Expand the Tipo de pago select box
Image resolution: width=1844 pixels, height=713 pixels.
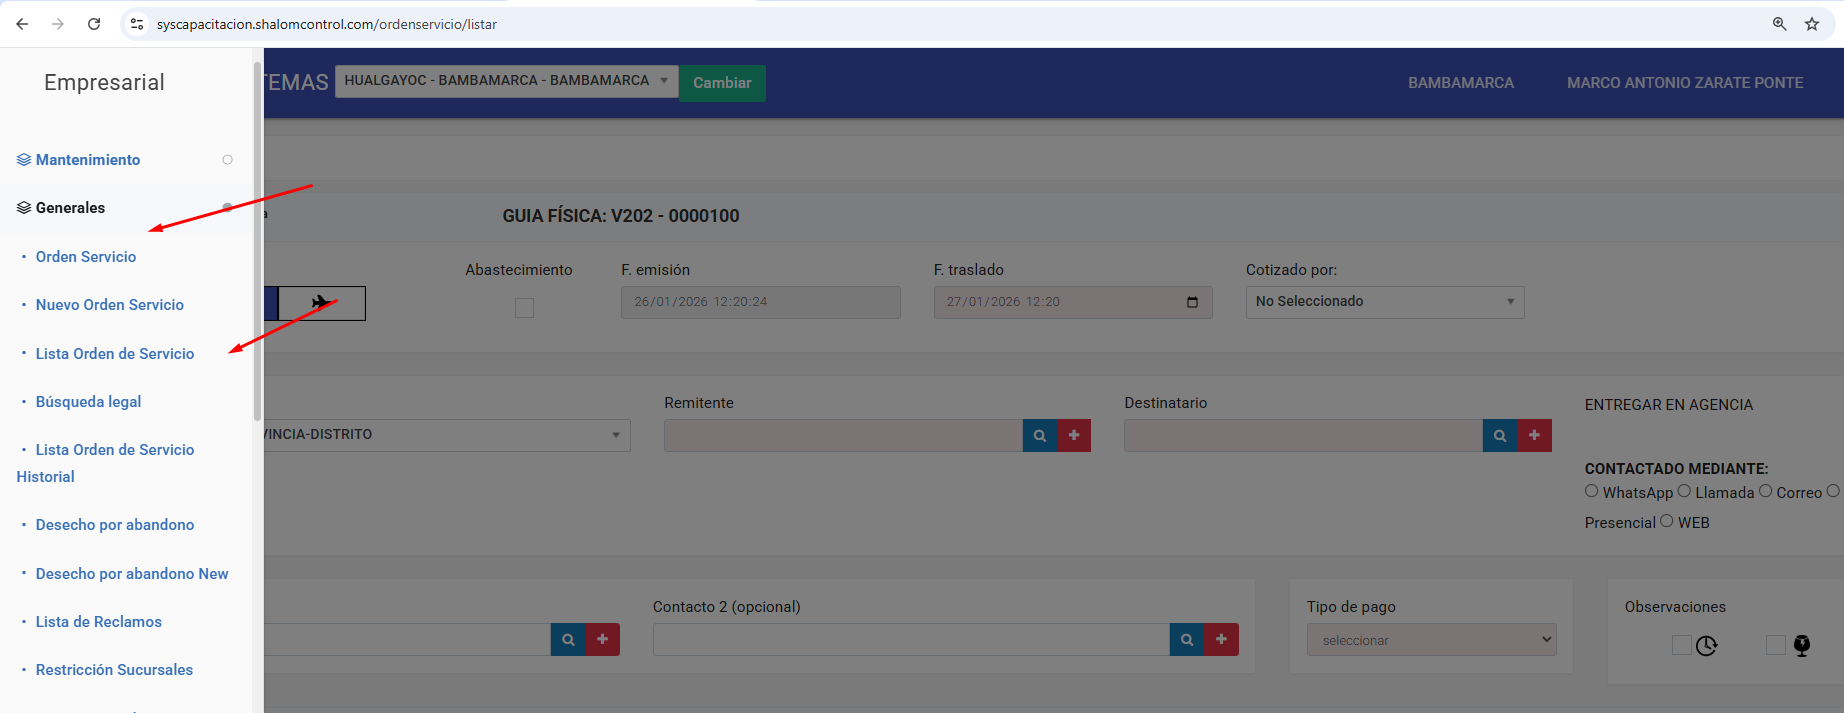1431,640
